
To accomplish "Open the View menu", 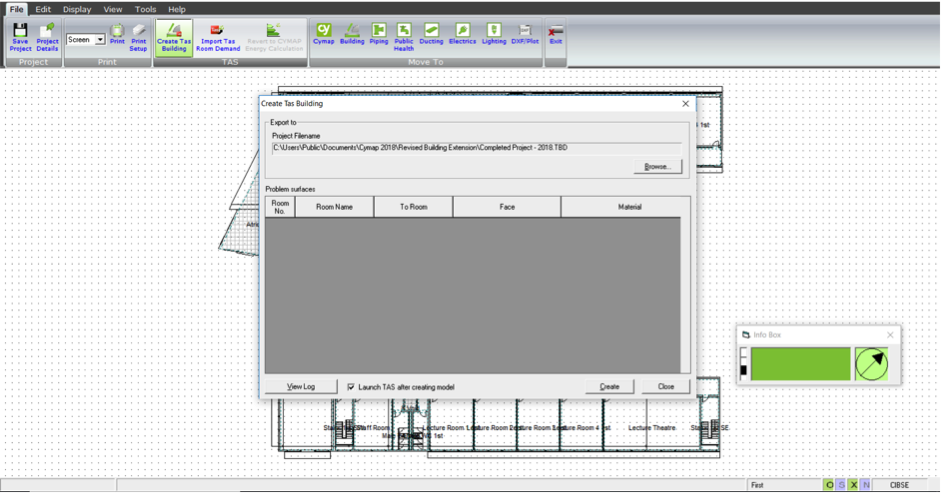I will coord(113,9).
